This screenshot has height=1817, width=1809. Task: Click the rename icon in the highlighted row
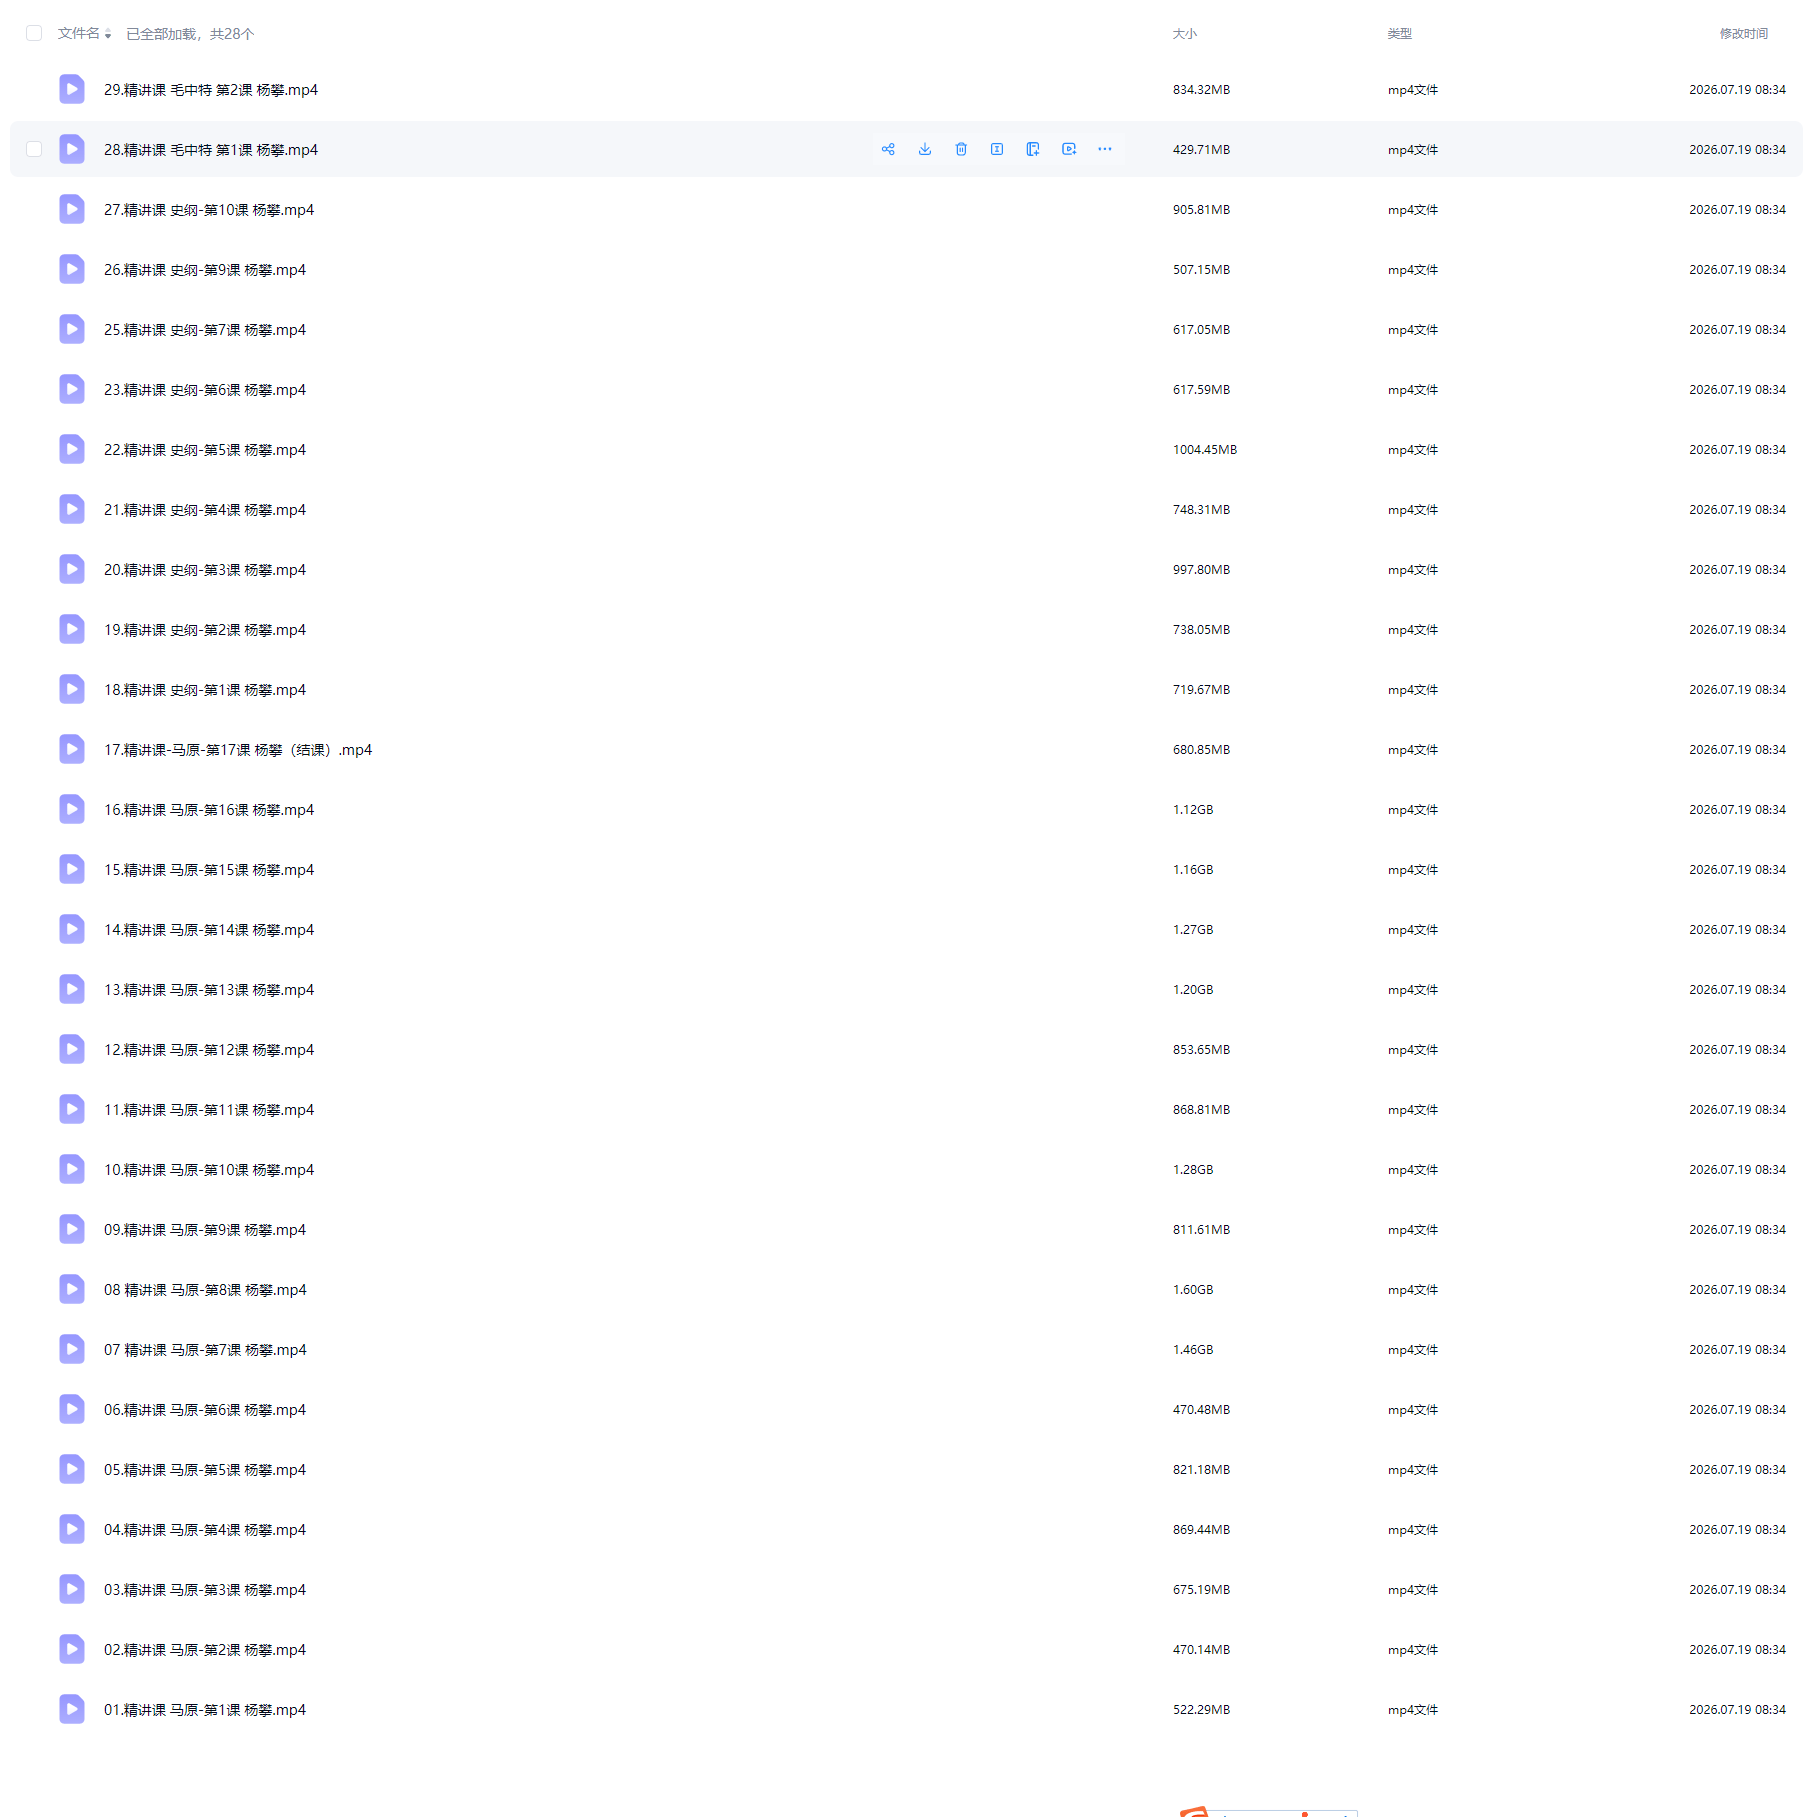pos(997,150)
